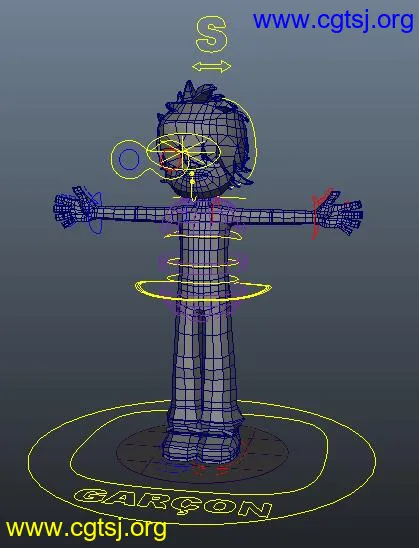The width and height of the screenshot is (419, 548).
Task: Click the double-headed arrow control below the S
Action: 212,66
